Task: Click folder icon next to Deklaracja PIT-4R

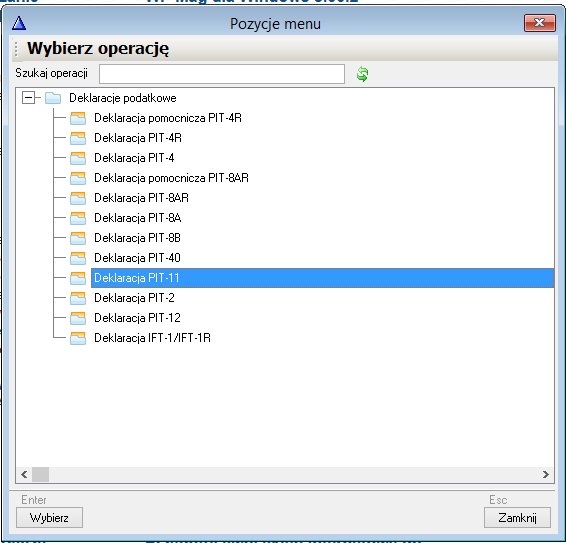Action: pyautogui.click(x=78, y=138)
